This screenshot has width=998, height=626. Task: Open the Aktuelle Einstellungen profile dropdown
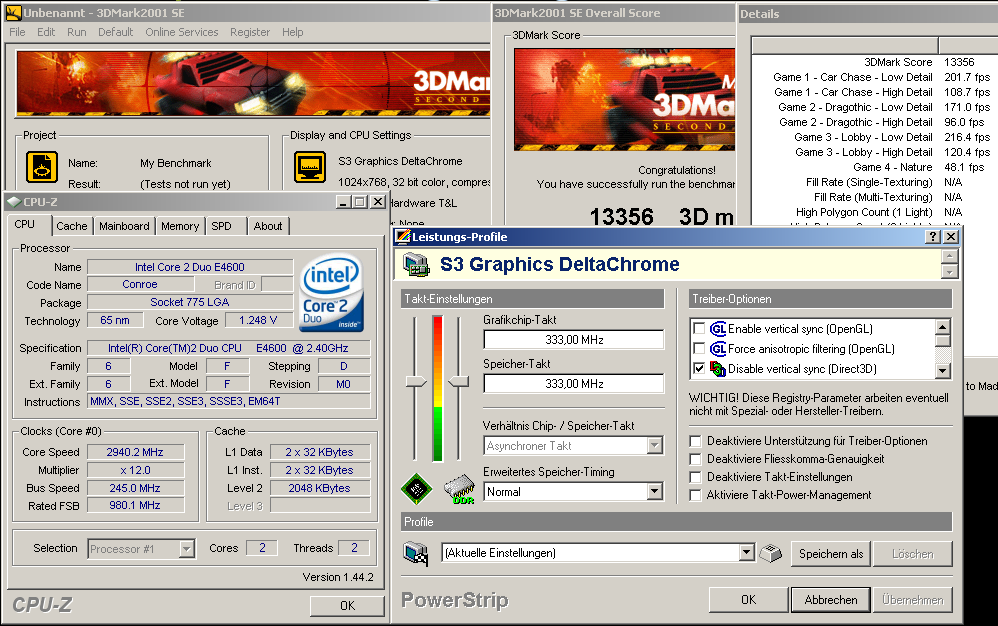coord(747,552)
